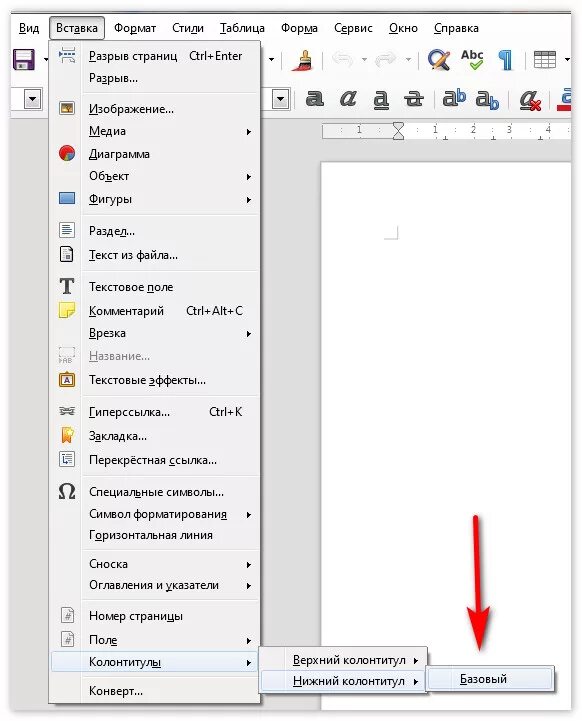Toggle Italic formatting icon
This screenshot has height=721, width=582.
pyautogui.click(x=348, y=98)
